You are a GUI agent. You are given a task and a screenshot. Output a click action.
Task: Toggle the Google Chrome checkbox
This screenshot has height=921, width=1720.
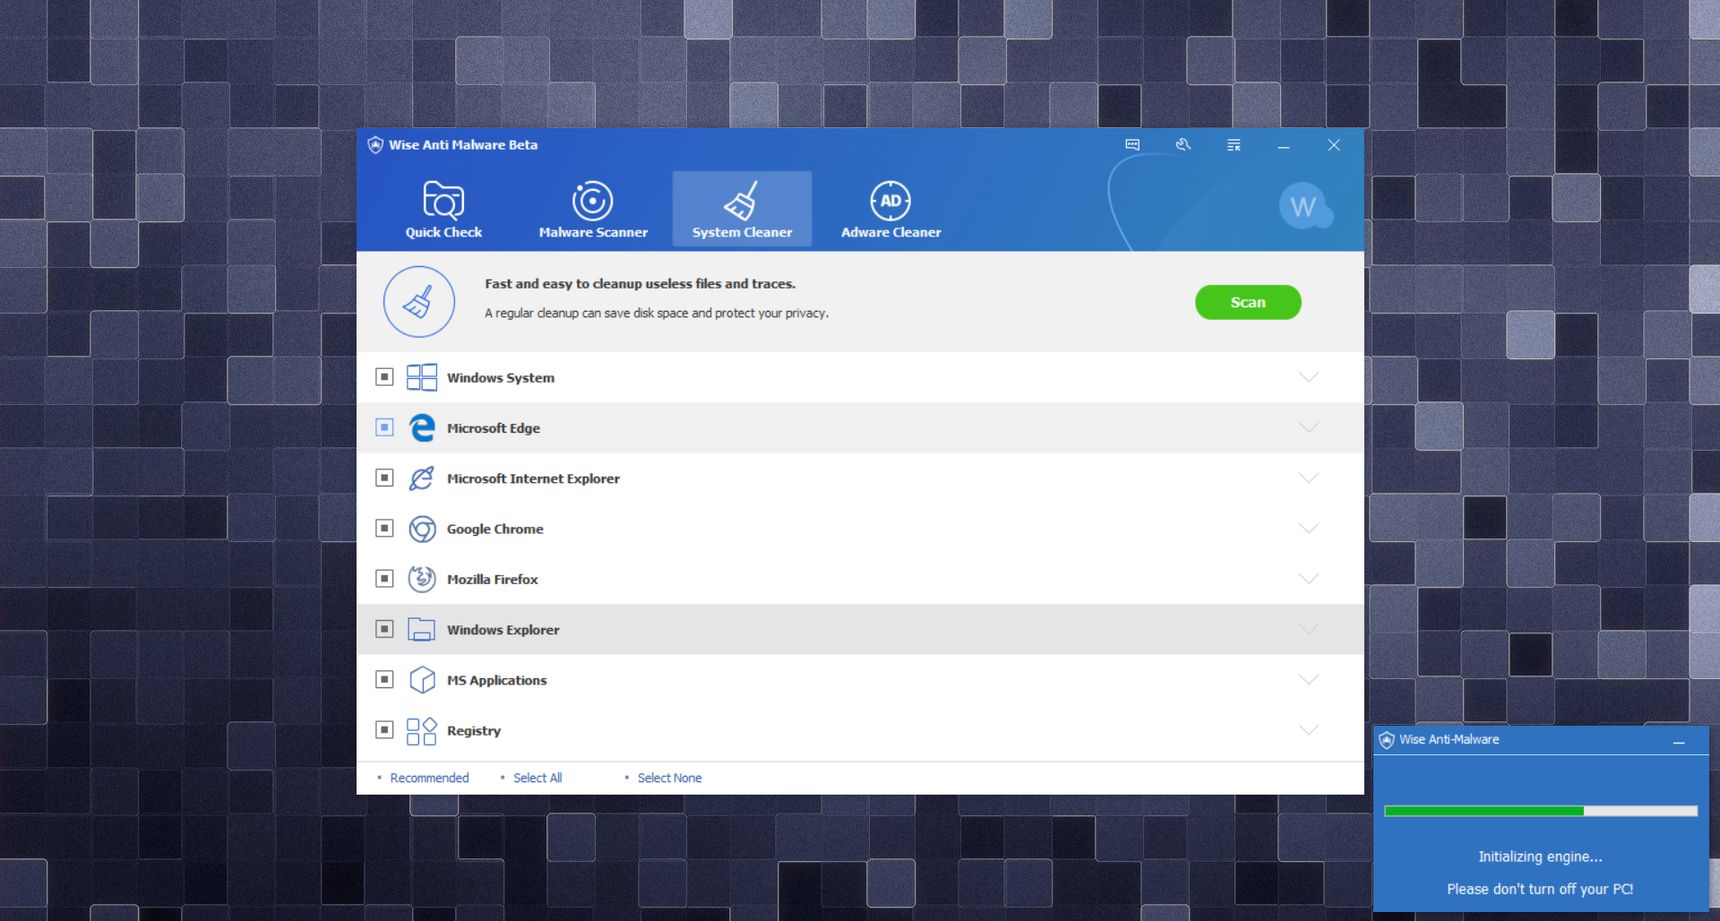coord(384,528)
